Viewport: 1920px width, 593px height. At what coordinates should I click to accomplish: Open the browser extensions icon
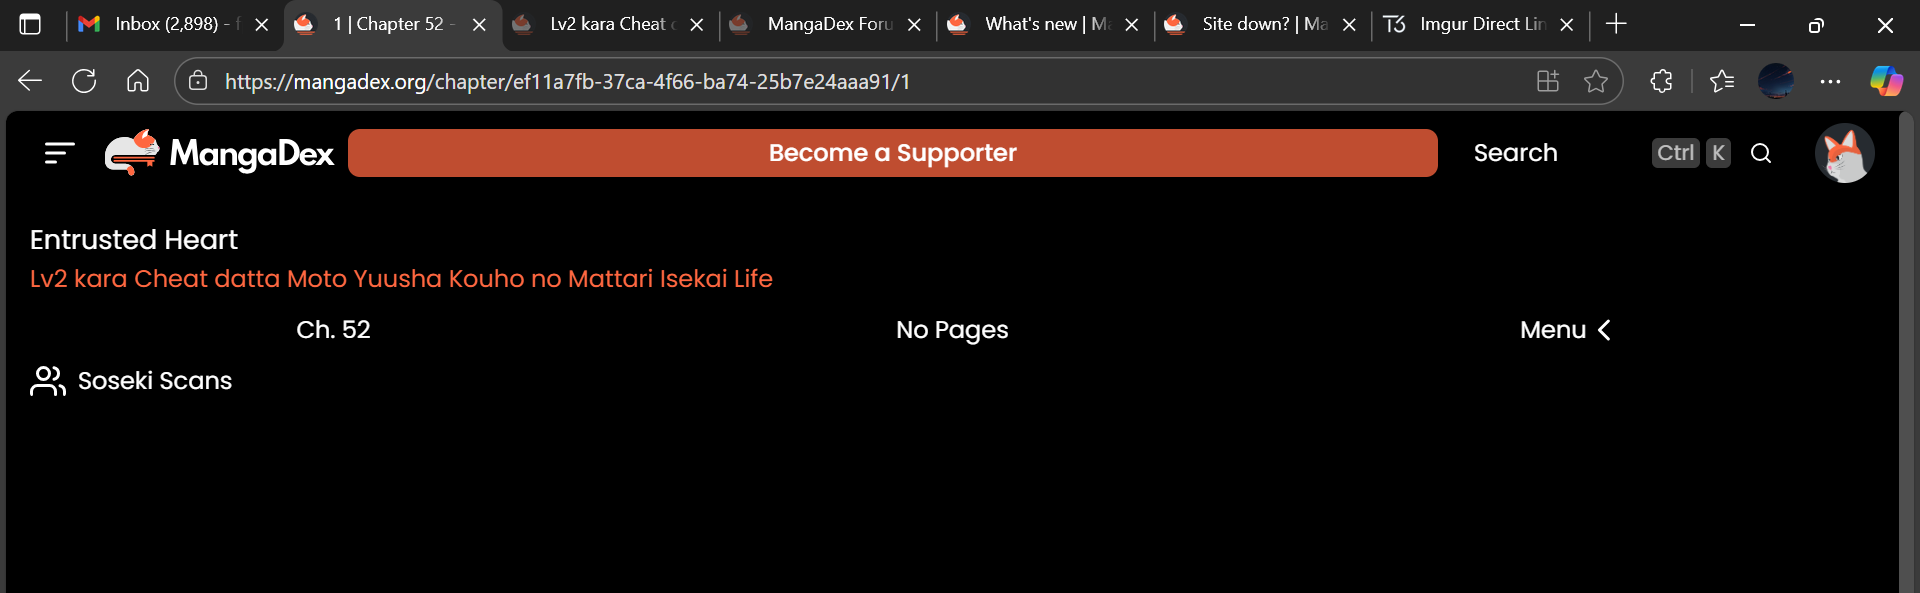click(1661, 81)
